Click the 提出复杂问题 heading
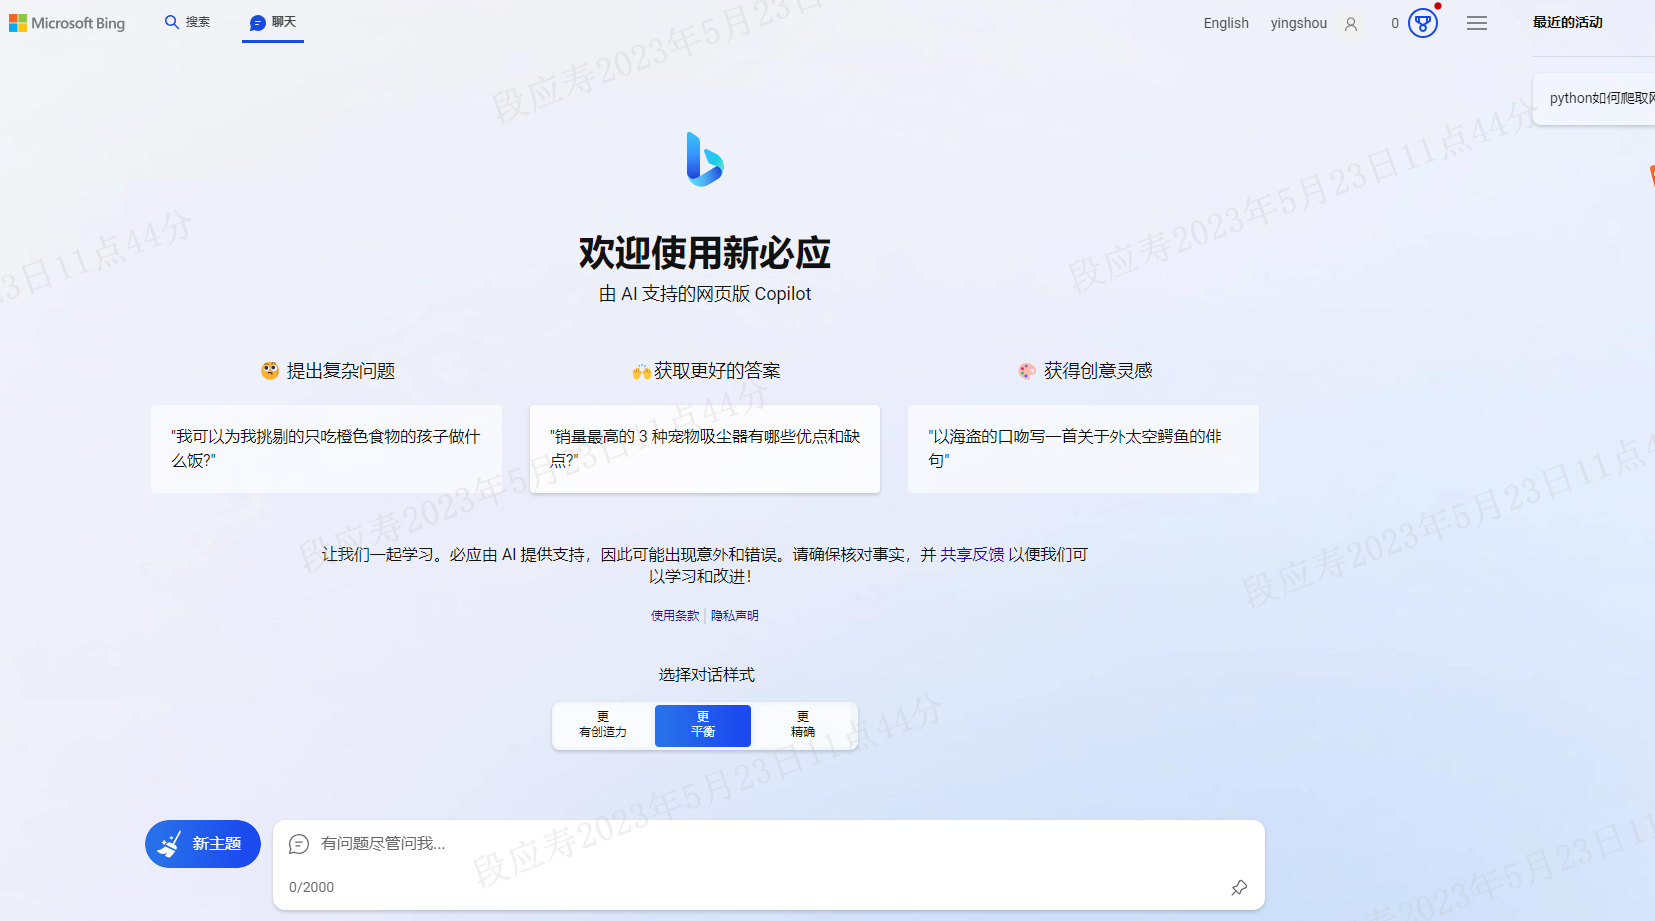Screen dimensions: 1655x921 [328, 371]
